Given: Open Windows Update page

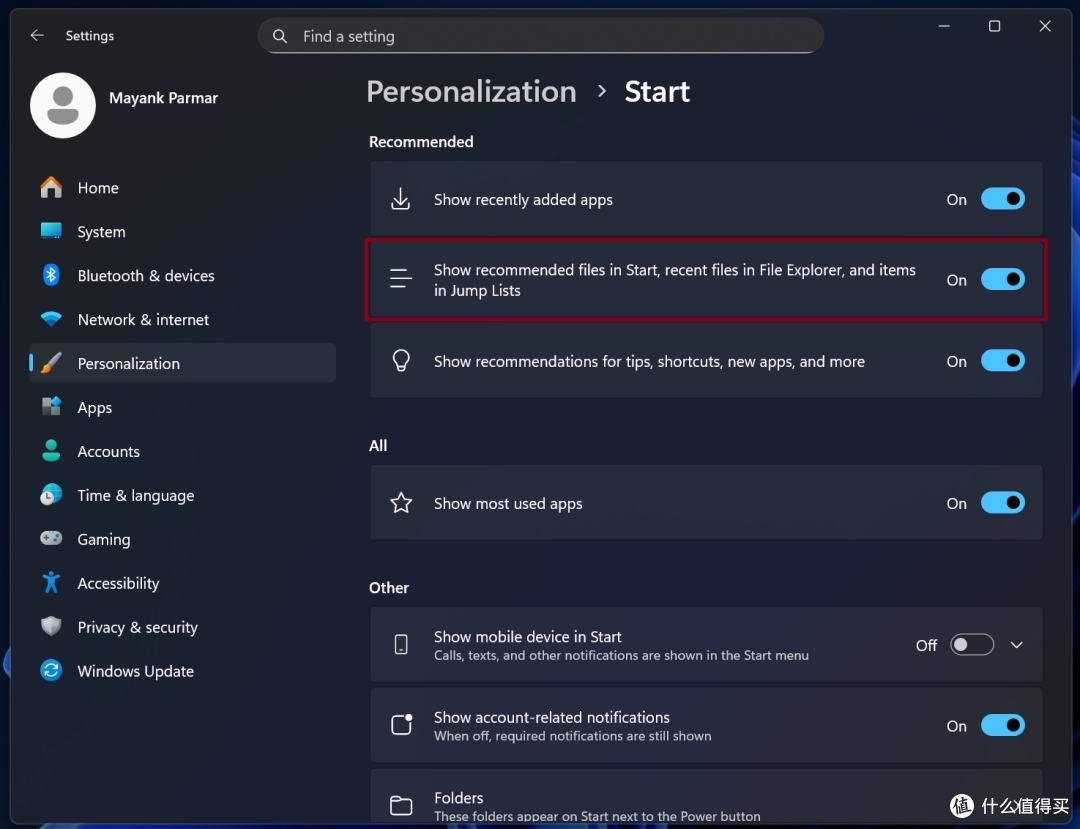Looking at the screenshot, I should click(x=183, y=671).
